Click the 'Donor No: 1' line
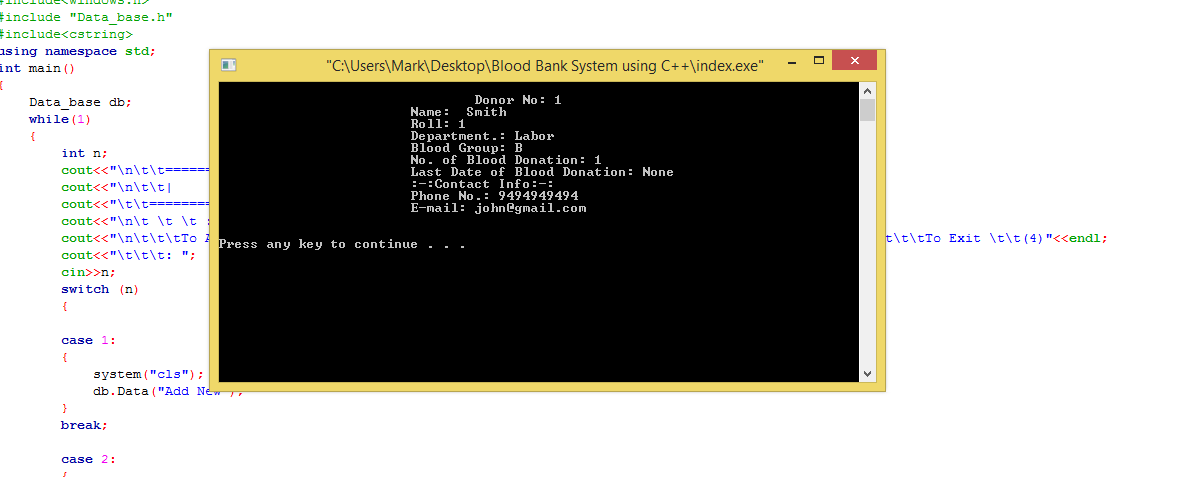The image size is (1201, 477). [x=518, y=100]
